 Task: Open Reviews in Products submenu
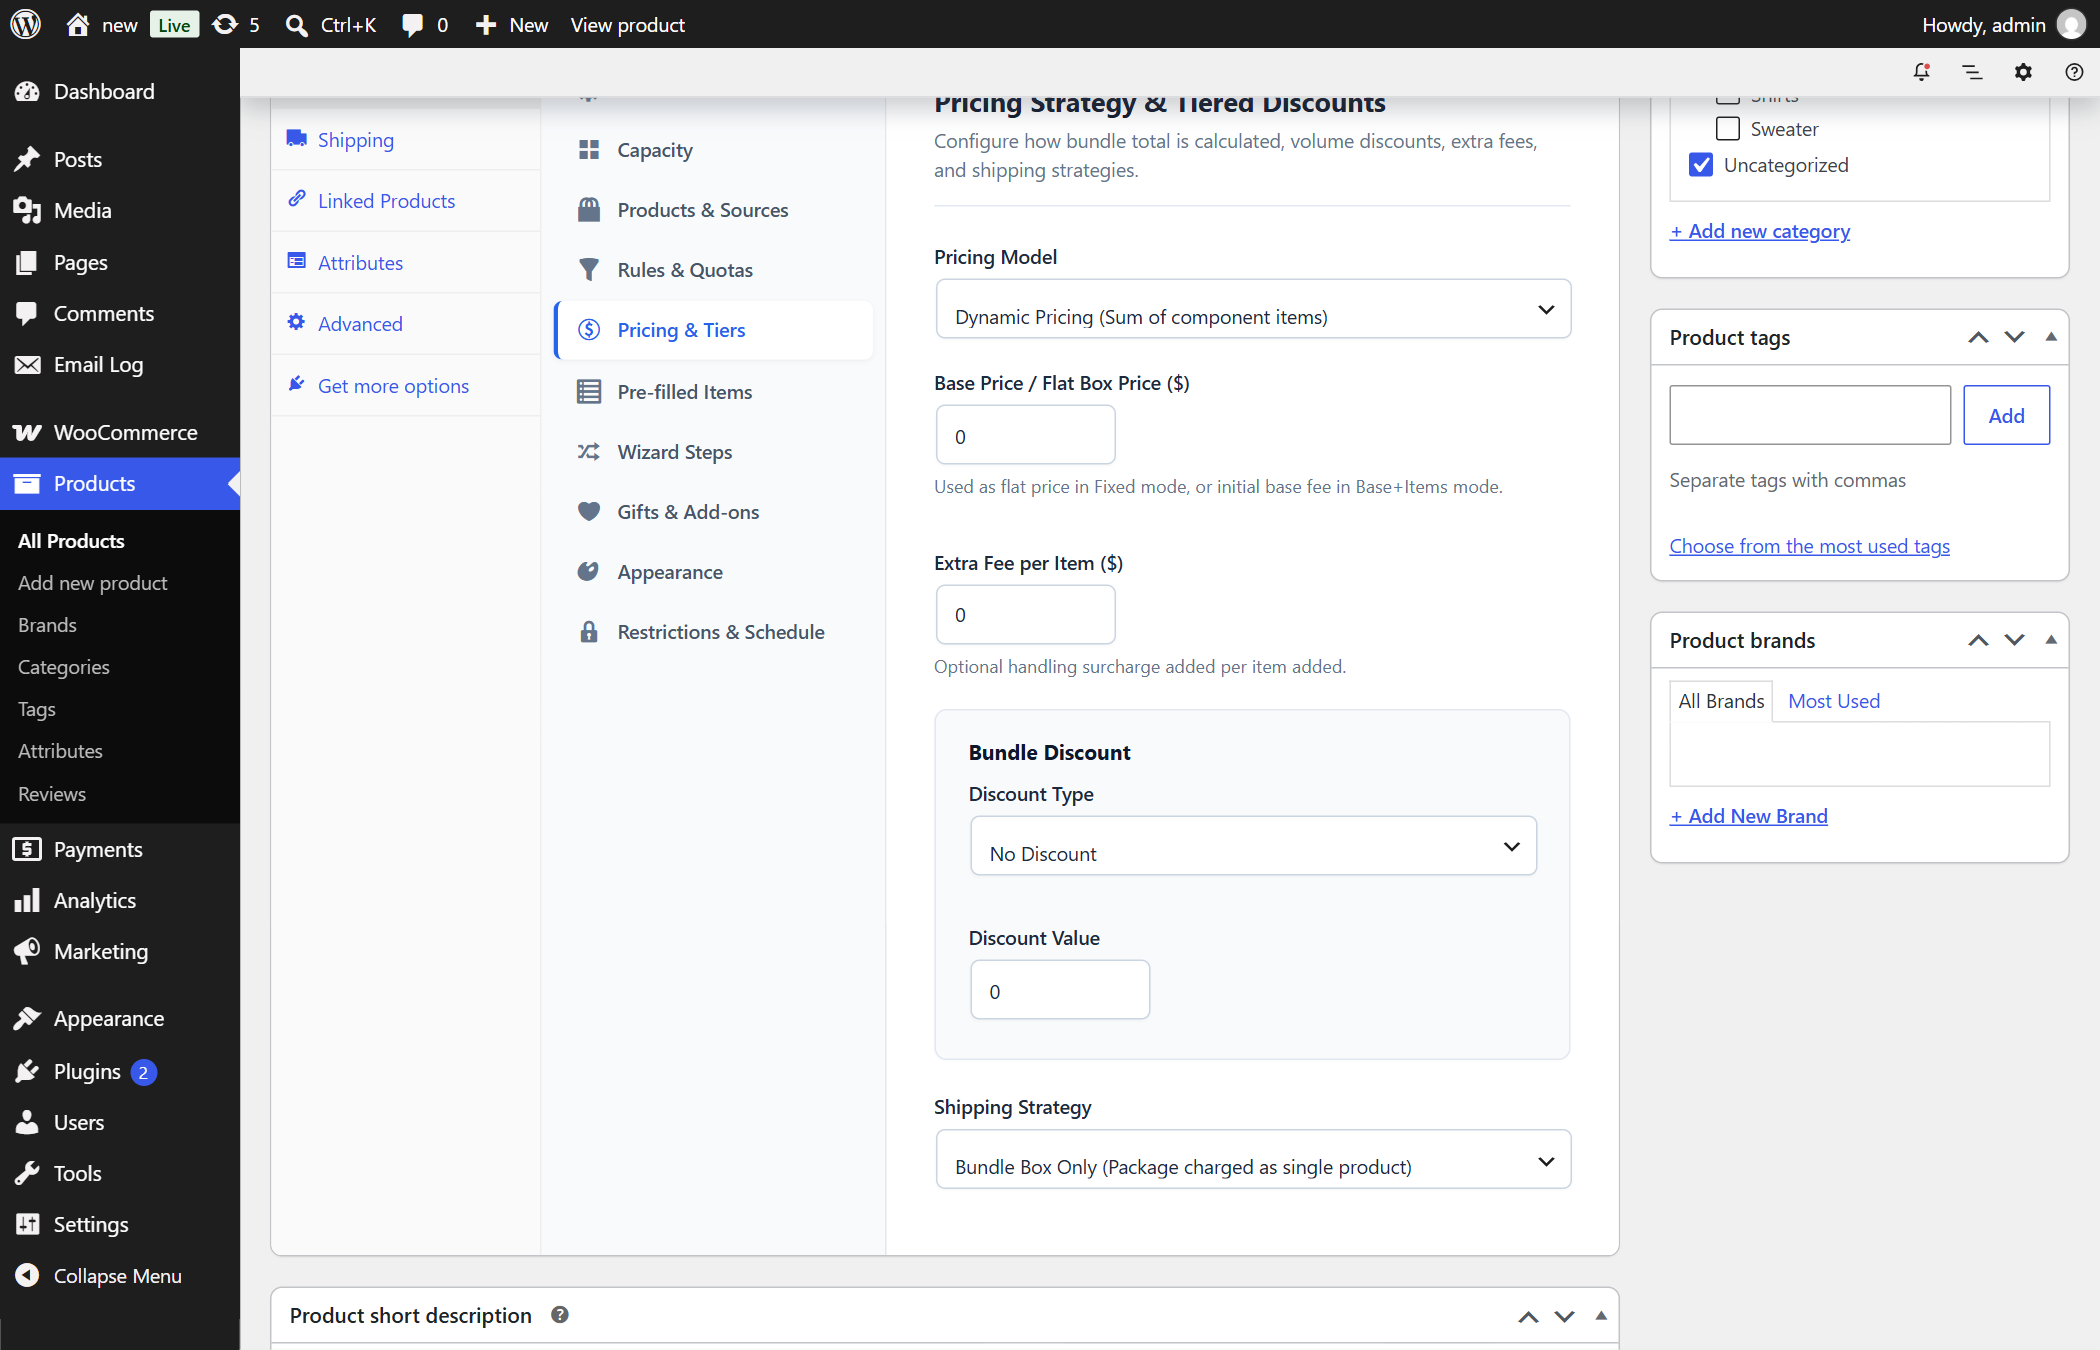tap(52, 794)
